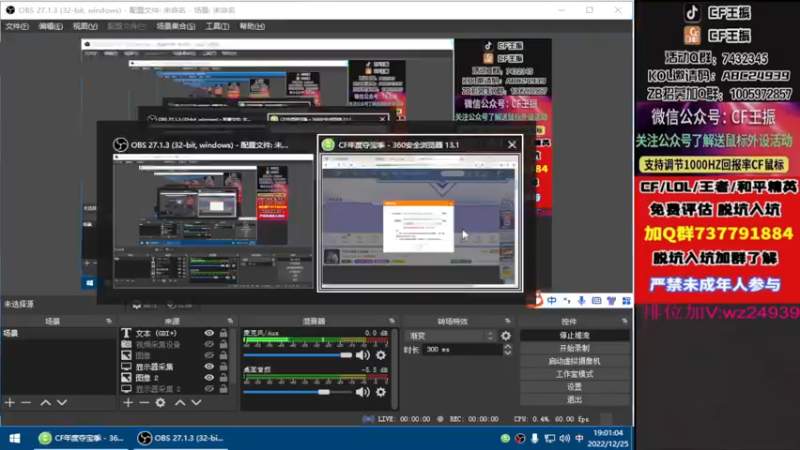Show the 图像 source with its eye icon
Viewport: 800px width, 450px height.
(209, 356)
